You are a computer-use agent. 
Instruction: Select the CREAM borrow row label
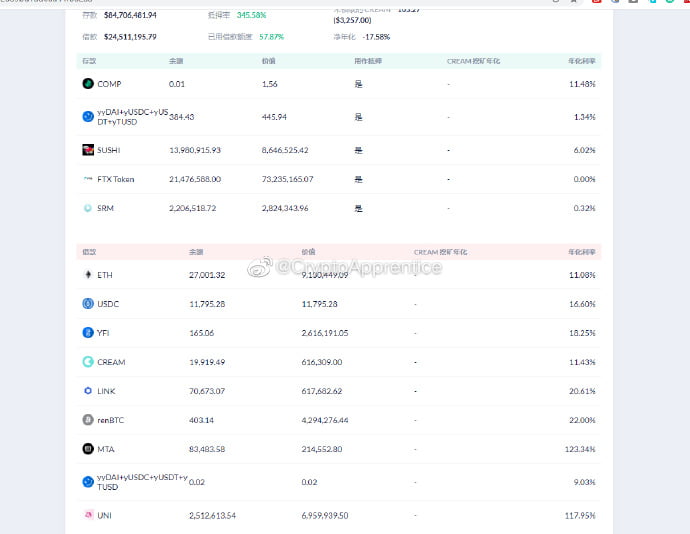click(111, 362)
